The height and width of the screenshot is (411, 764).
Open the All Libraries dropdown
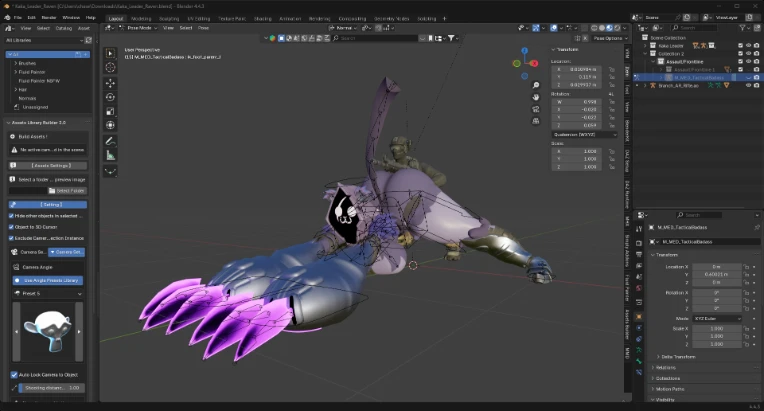point(44,40)
